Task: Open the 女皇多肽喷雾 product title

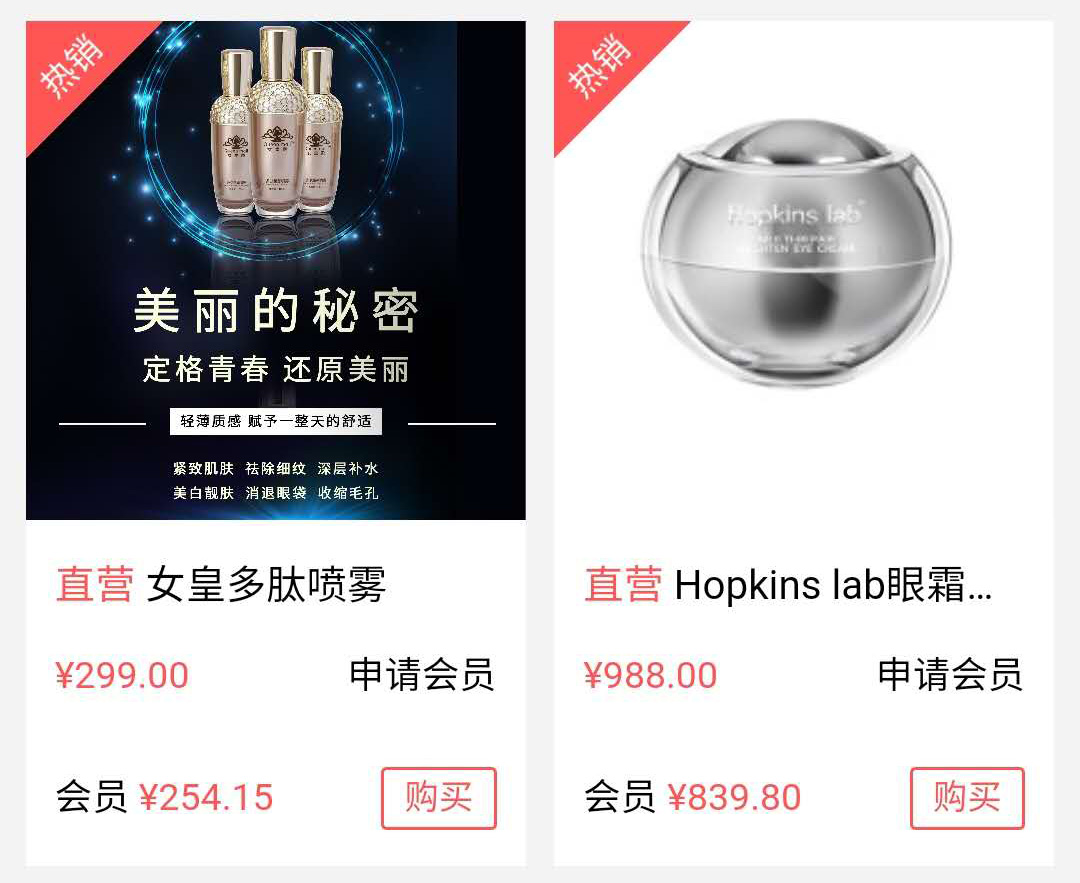Action: click(x=266, y=584)
